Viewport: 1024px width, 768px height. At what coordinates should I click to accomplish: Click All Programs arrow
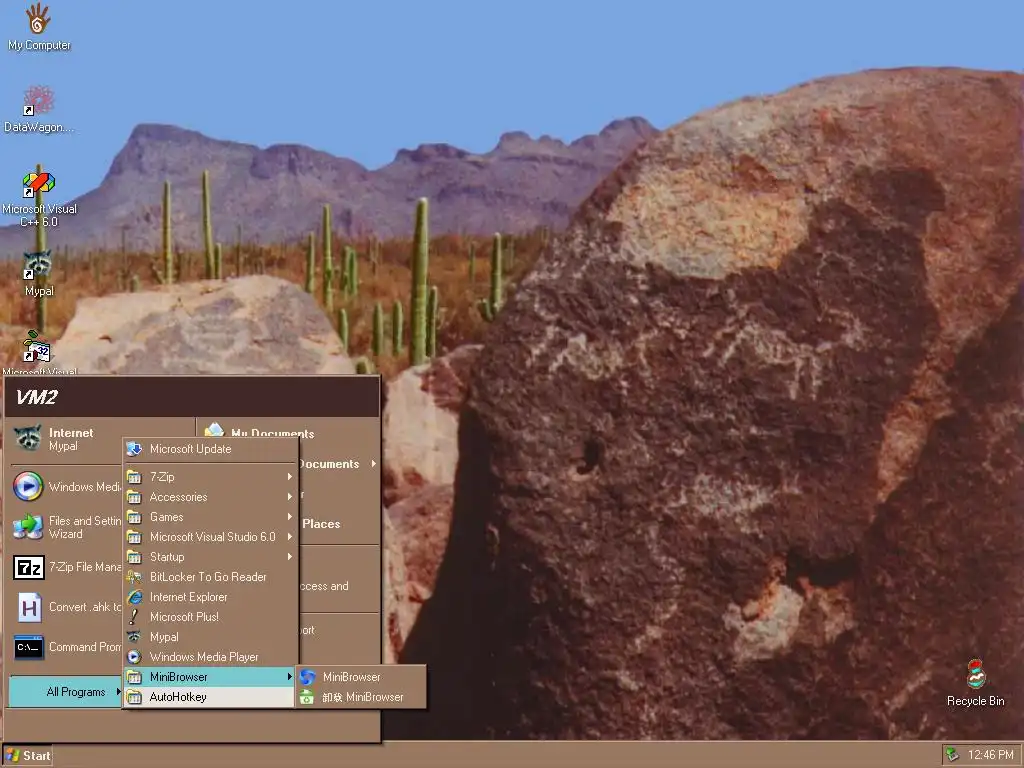[x=118, y=692]
